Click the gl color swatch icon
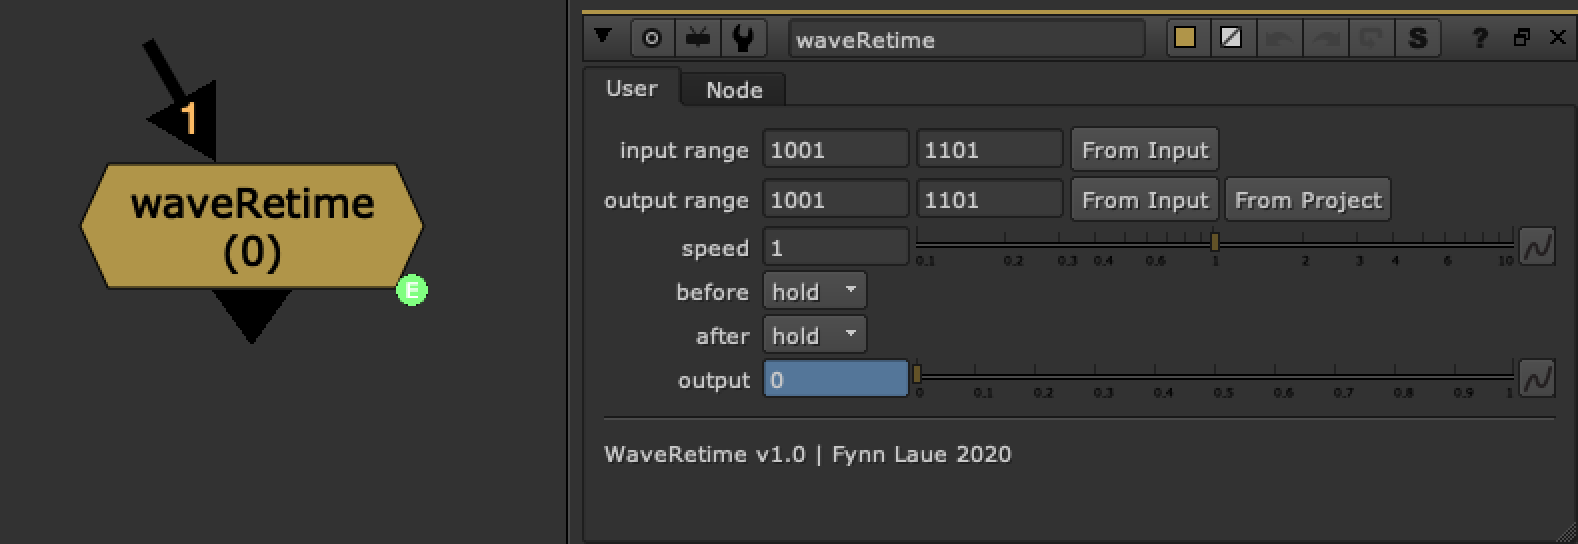The width and height of the screenshot is (1578, 544). click(x=1232, y=39)
